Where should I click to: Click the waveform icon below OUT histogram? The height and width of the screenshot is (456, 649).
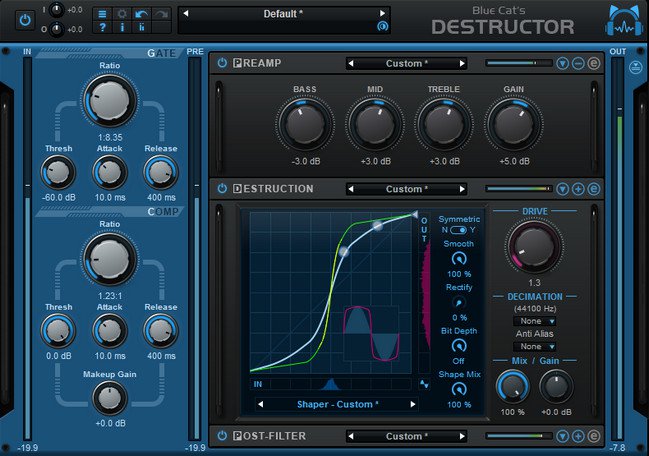[x=424, y=384]
